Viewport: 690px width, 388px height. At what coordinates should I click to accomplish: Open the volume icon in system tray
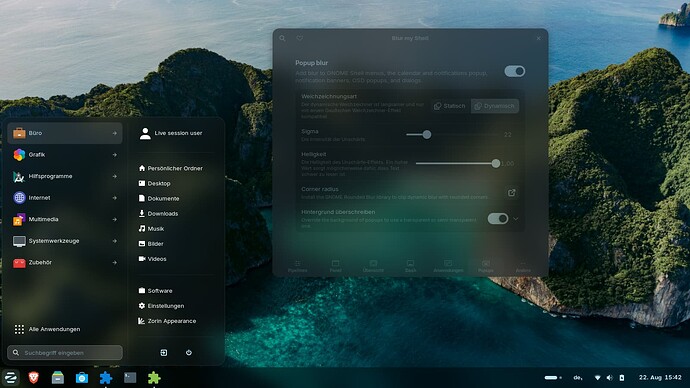click(x=609, y=377)
